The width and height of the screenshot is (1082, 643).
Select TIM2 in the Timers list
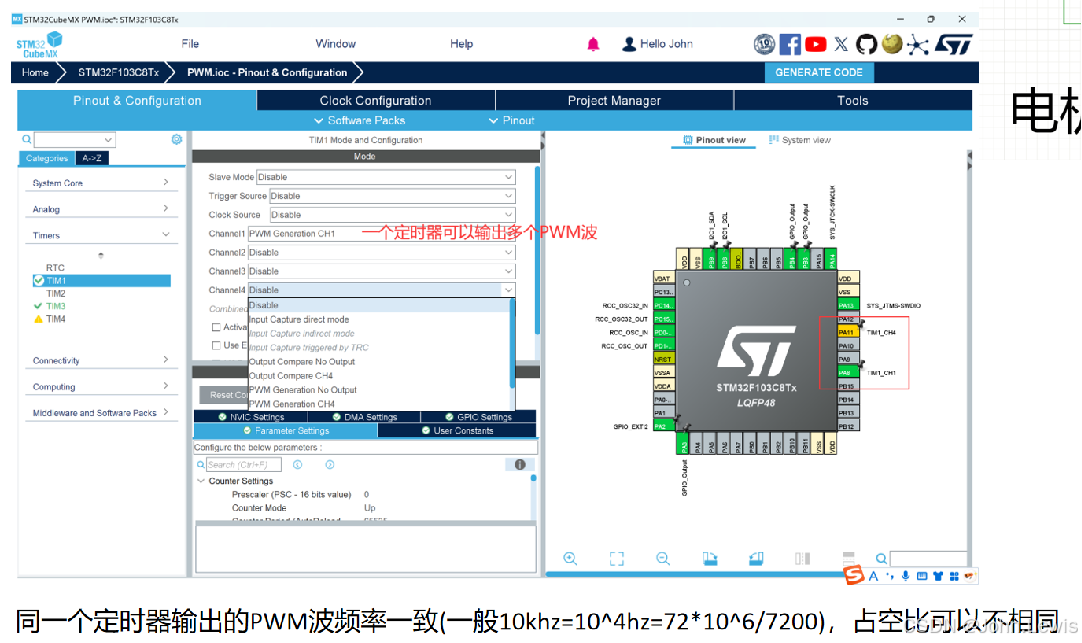click(56, 293)
